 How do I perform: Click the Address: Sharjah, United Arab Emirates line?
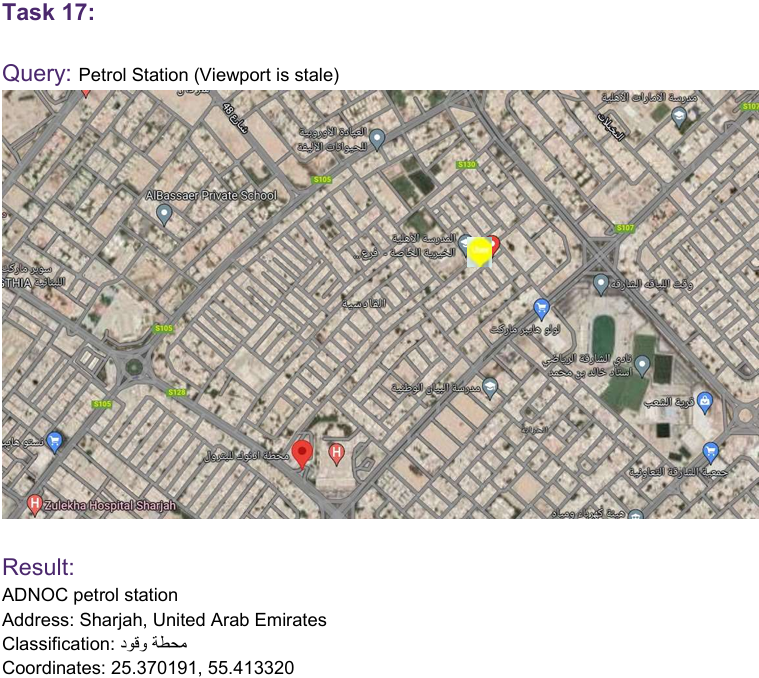tap(165, 619)
